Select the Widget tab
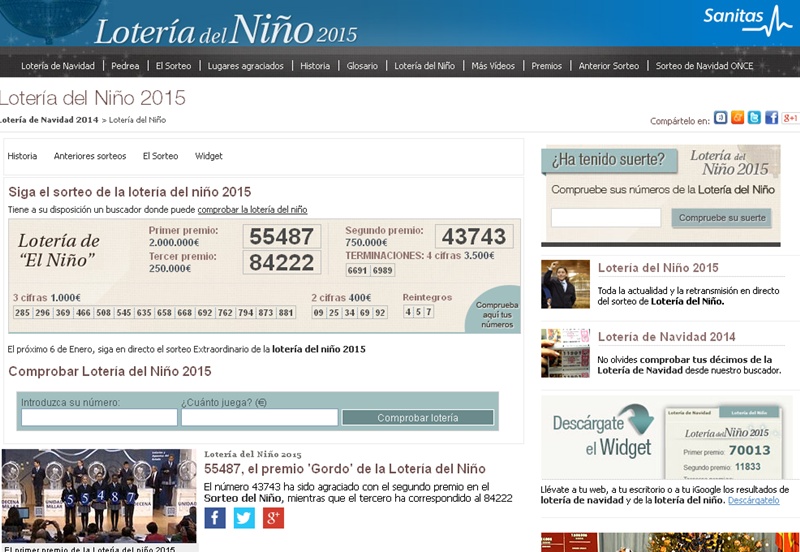Screen dimensions: 800x552 pos(209,157)
